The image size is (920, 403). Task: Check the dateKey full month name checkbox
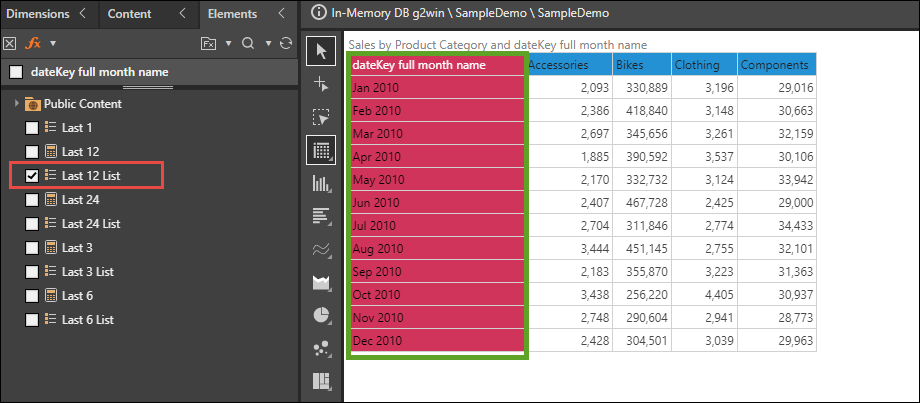(16, 72)
